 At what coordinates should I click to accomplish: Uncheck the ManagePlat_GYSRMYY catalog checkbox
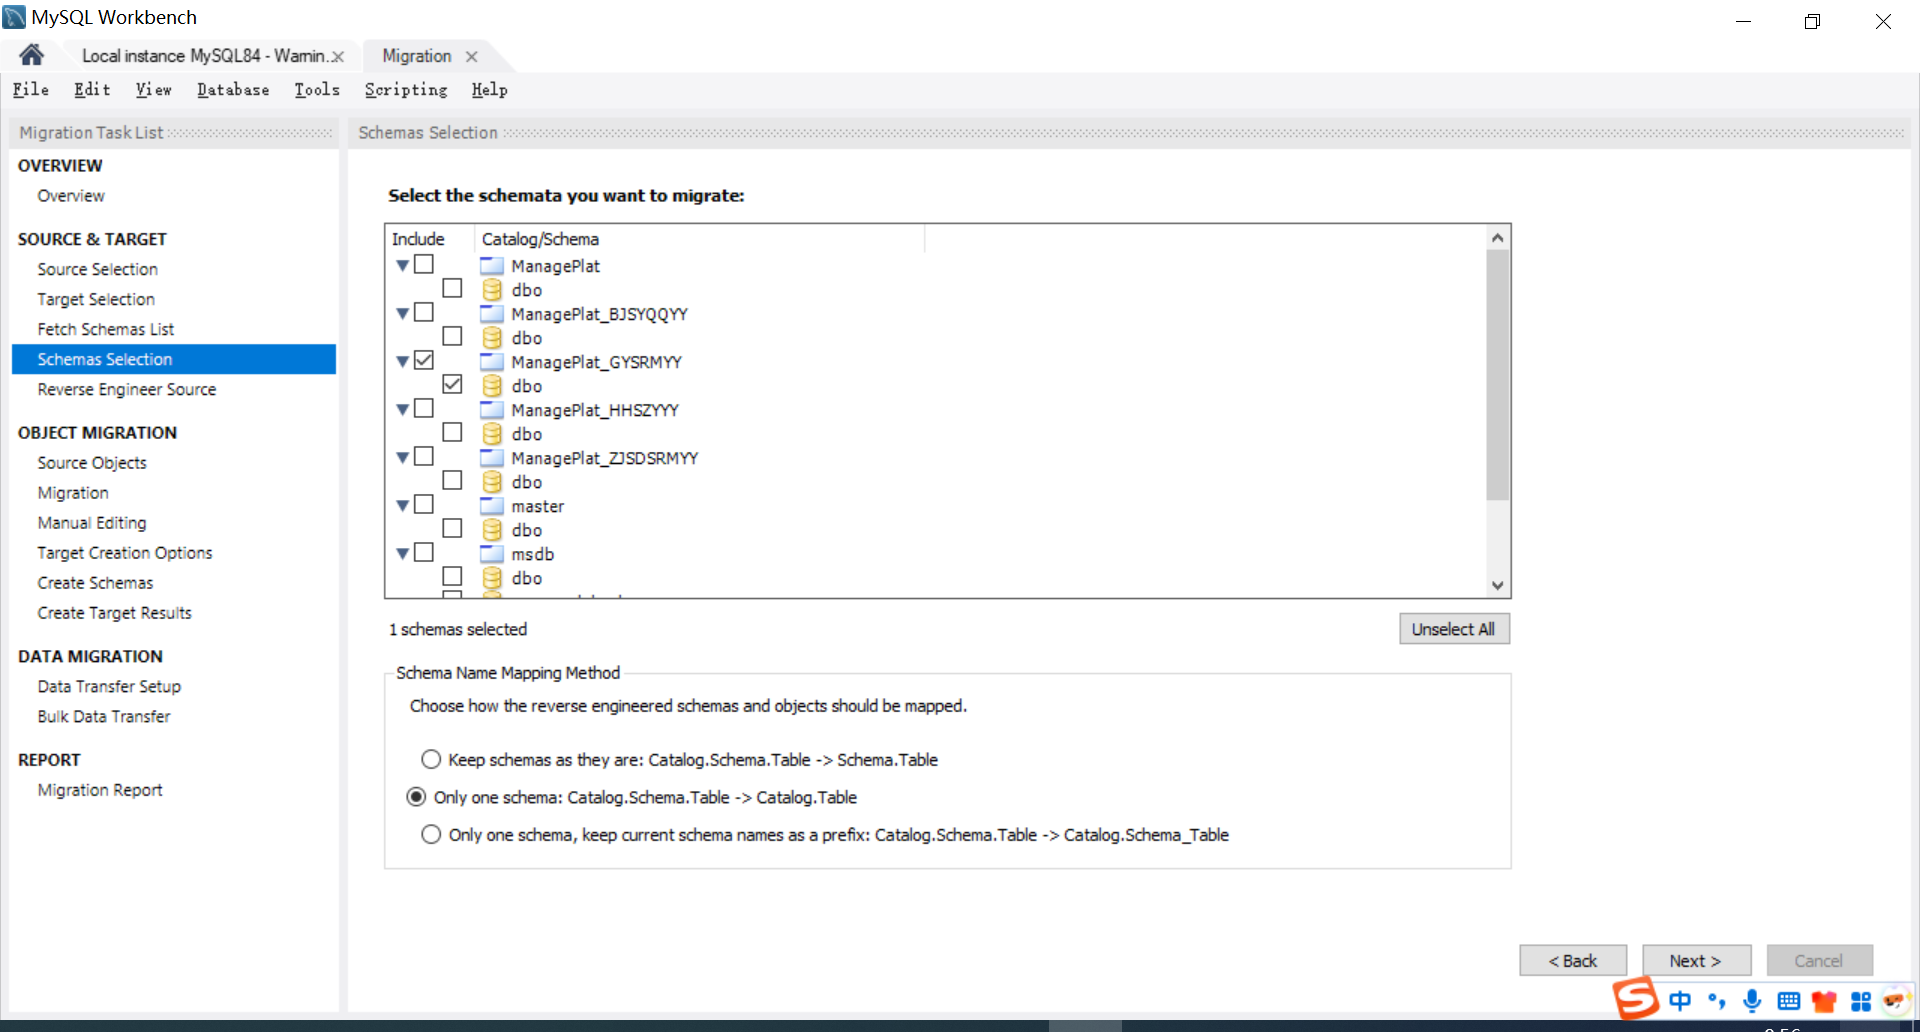(x=424, y=360)
